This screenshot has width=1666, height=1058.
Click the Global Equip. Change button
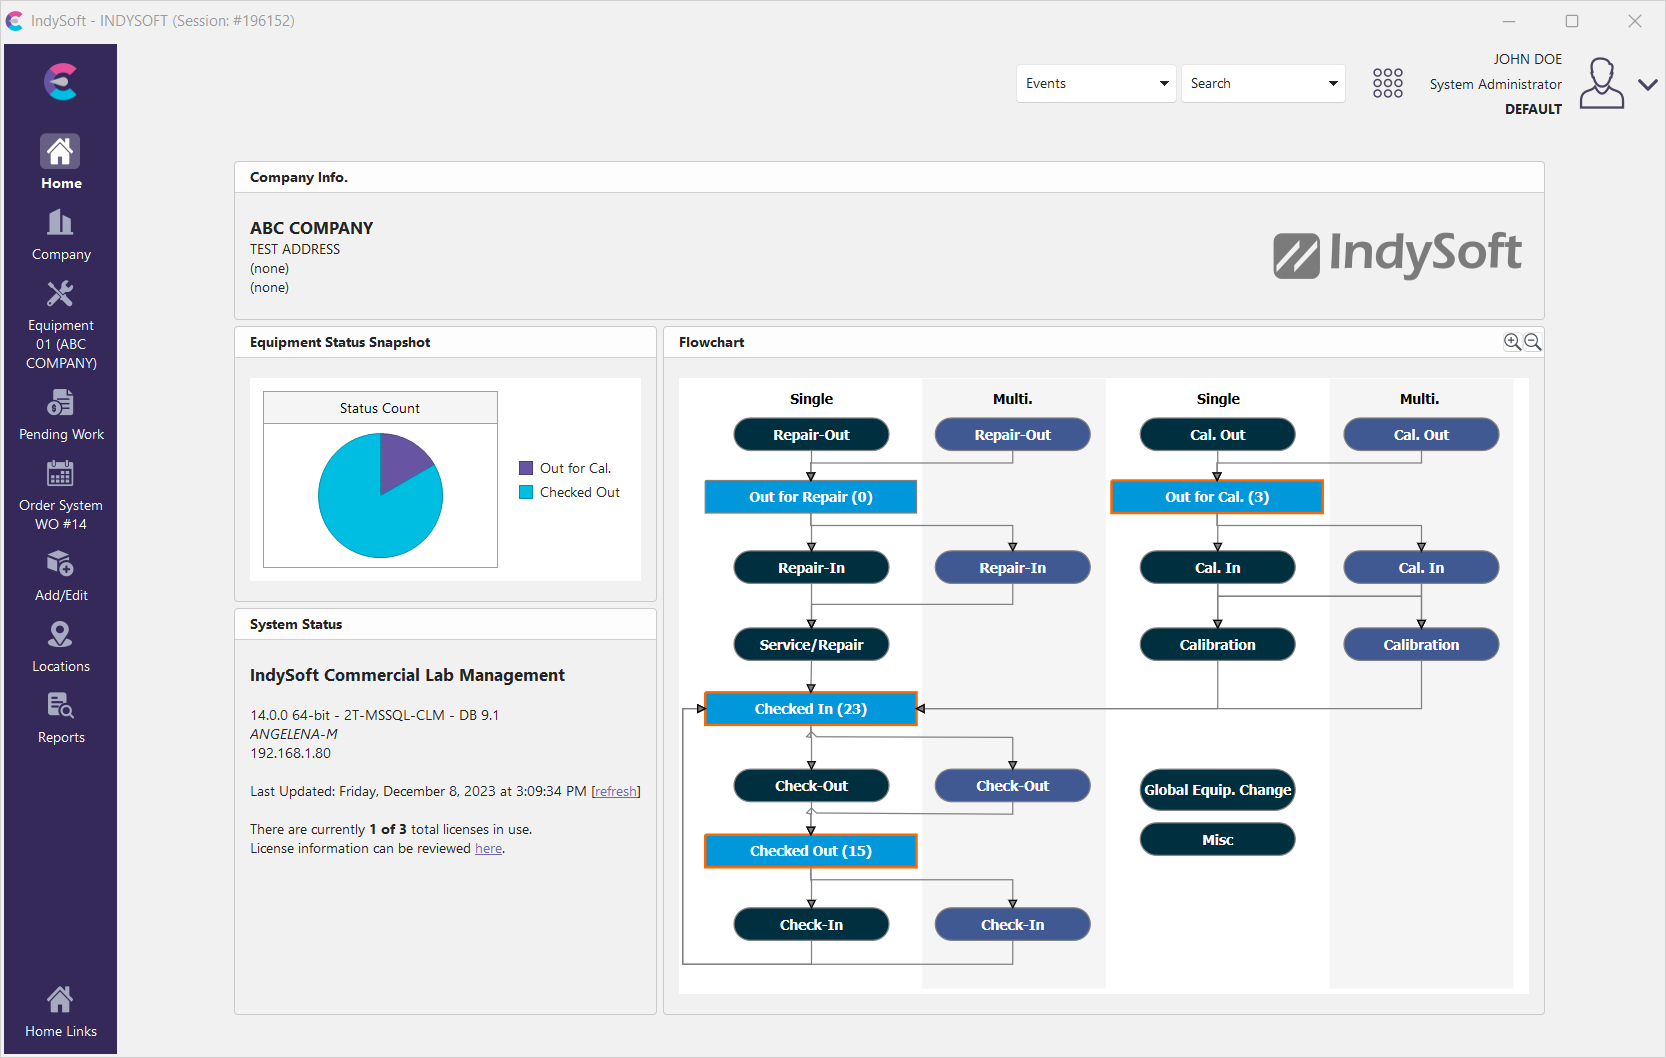[1217, 790]
